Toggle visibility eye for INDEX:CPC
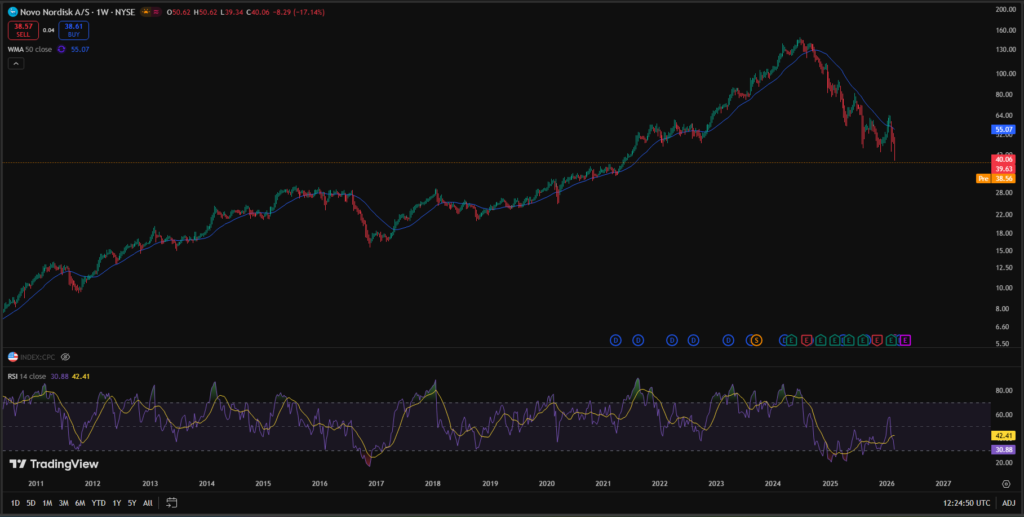 pos(65,357)
